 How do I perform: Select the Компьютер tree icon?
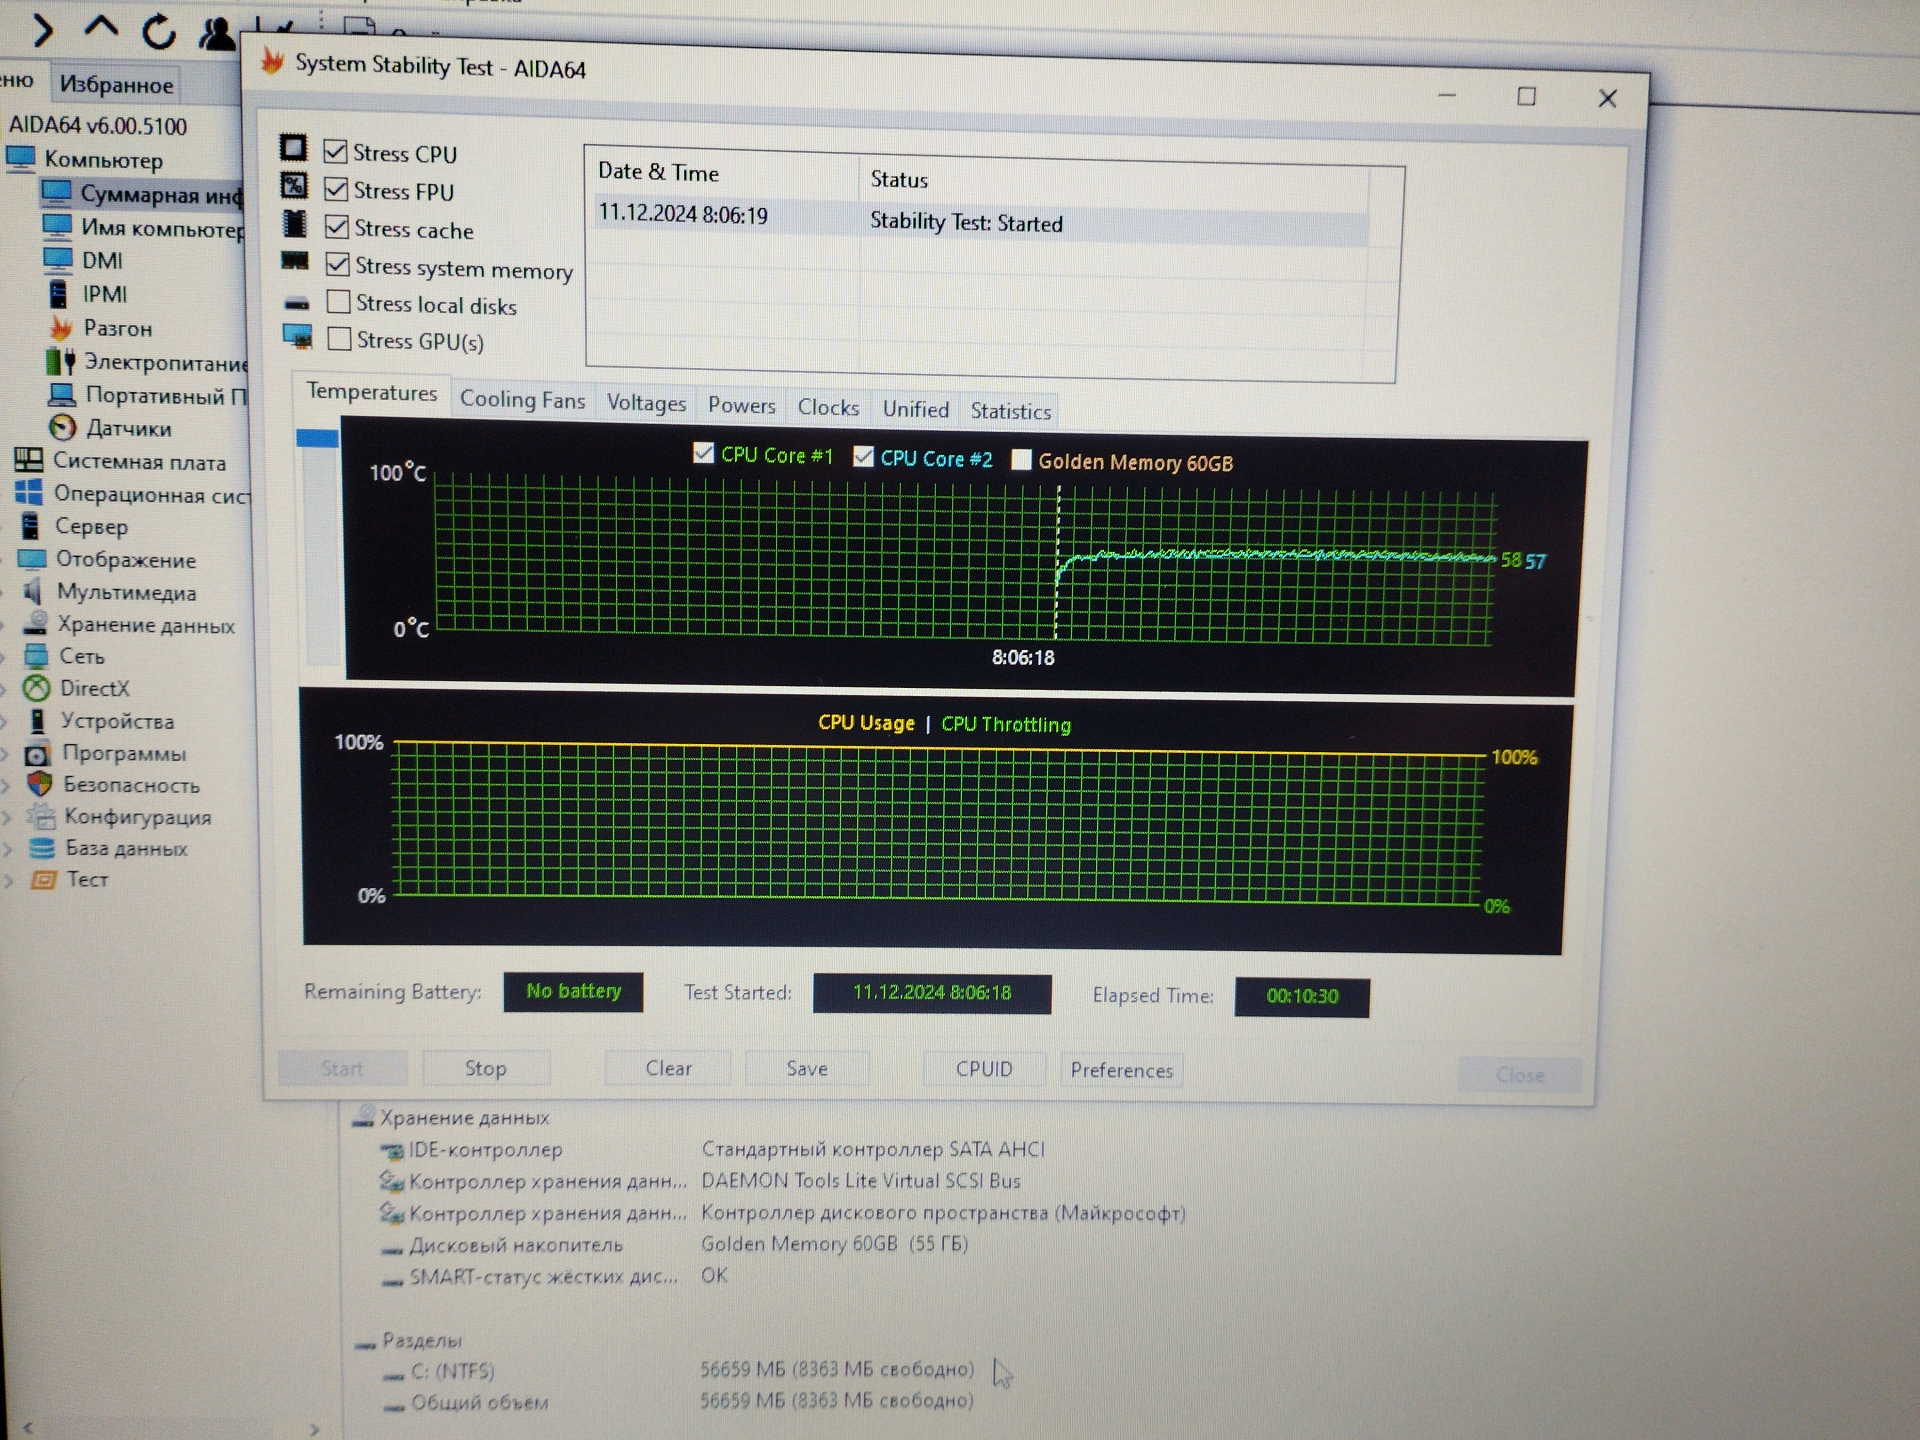coord(21,158)
